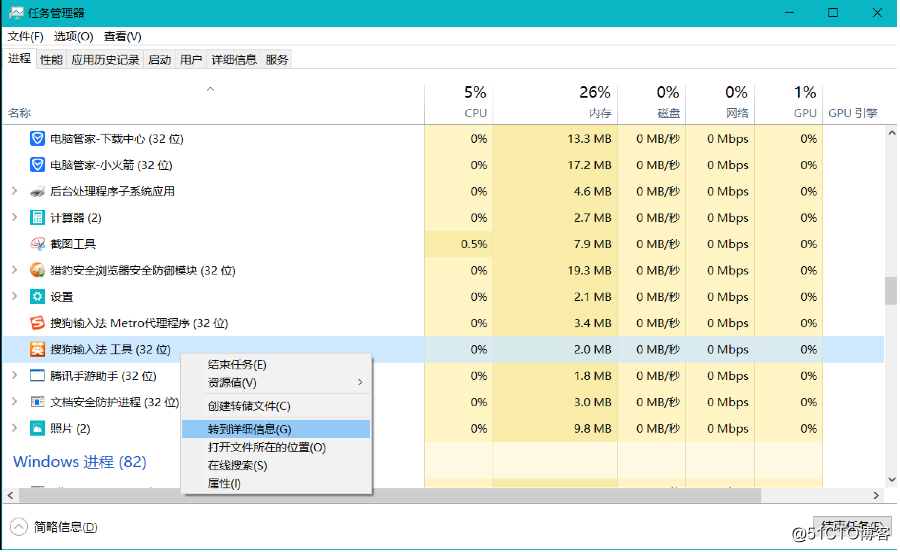Choose 转到详细信息(G) in context menu
The width and height of the screenshot is (900, 552).
[x=276, y=429]
